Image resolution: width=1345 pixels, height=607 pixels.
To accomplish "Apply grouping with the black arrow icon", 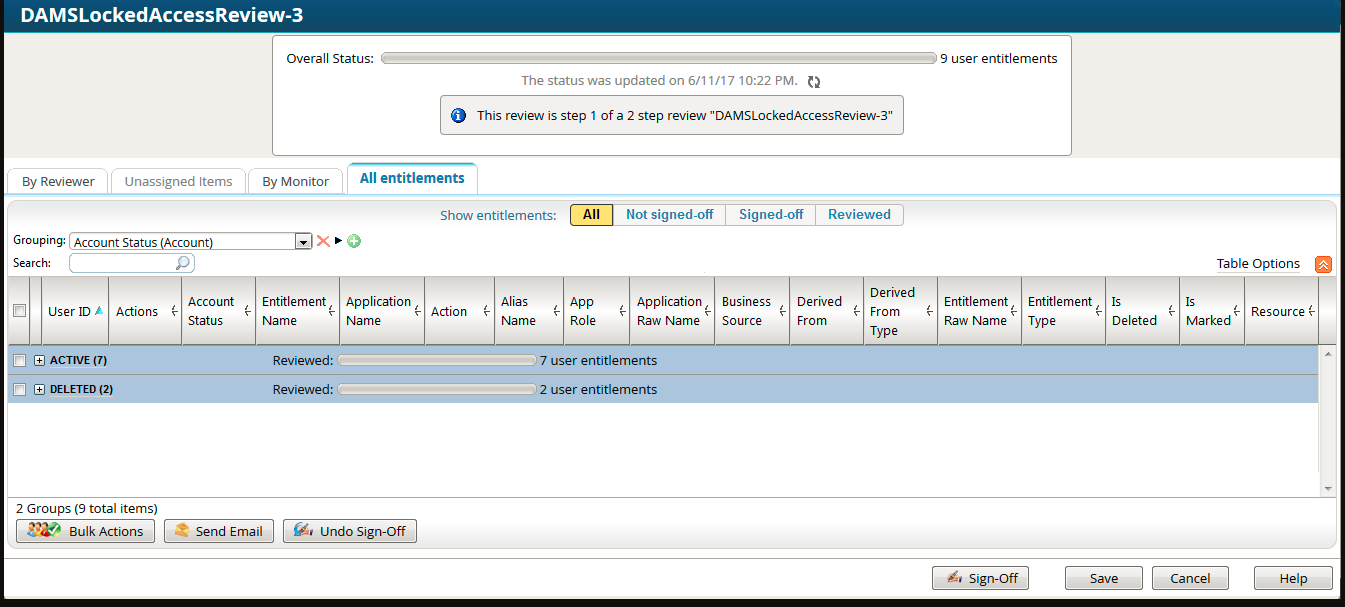I will click(x=336, y=241).
